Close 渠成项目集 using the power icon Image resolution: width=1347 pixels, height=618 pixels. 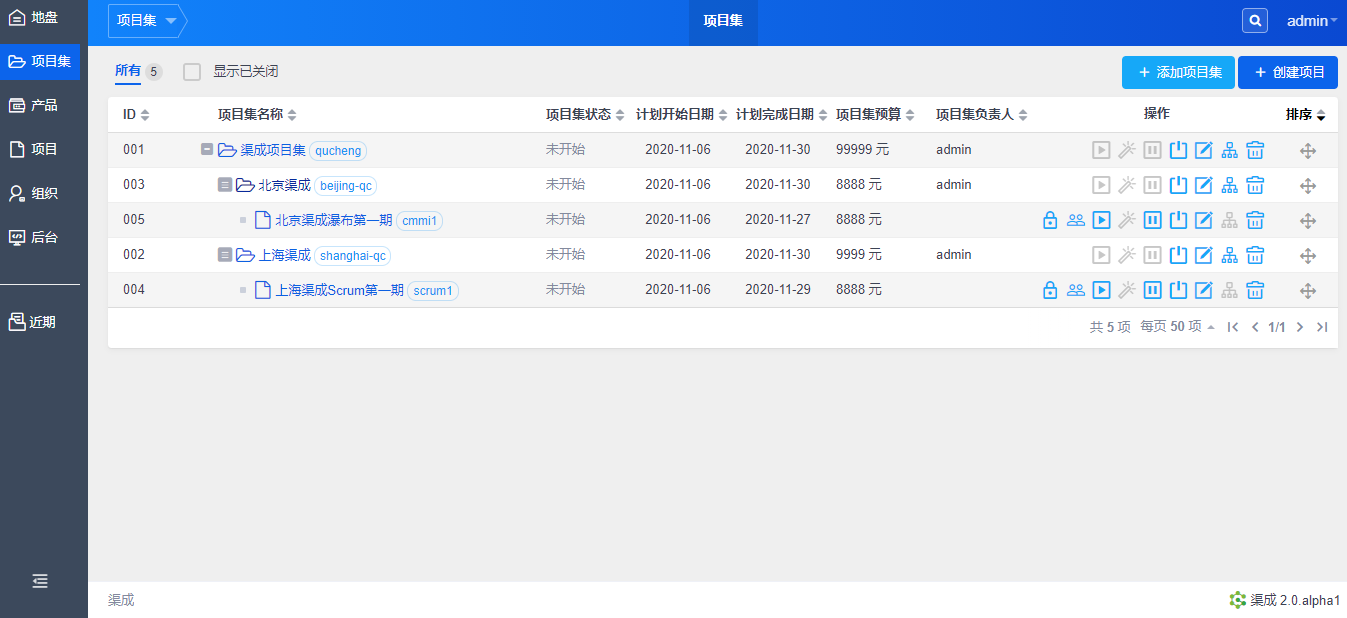[x=1178, y=150]
